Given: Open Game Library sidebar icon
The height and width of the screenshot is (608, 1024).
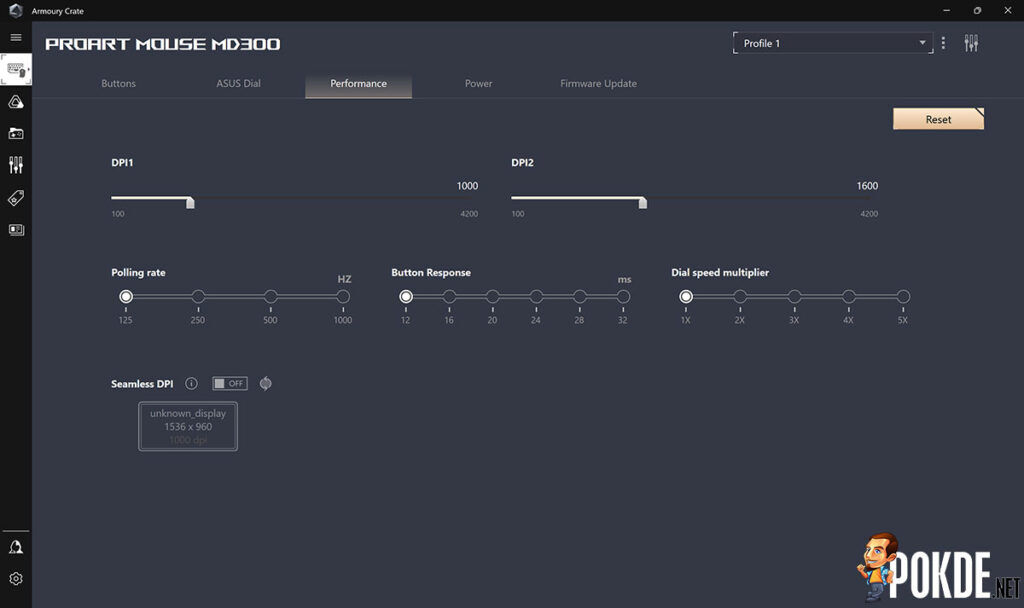Looking at the screenshot, I should coord(16,133).
